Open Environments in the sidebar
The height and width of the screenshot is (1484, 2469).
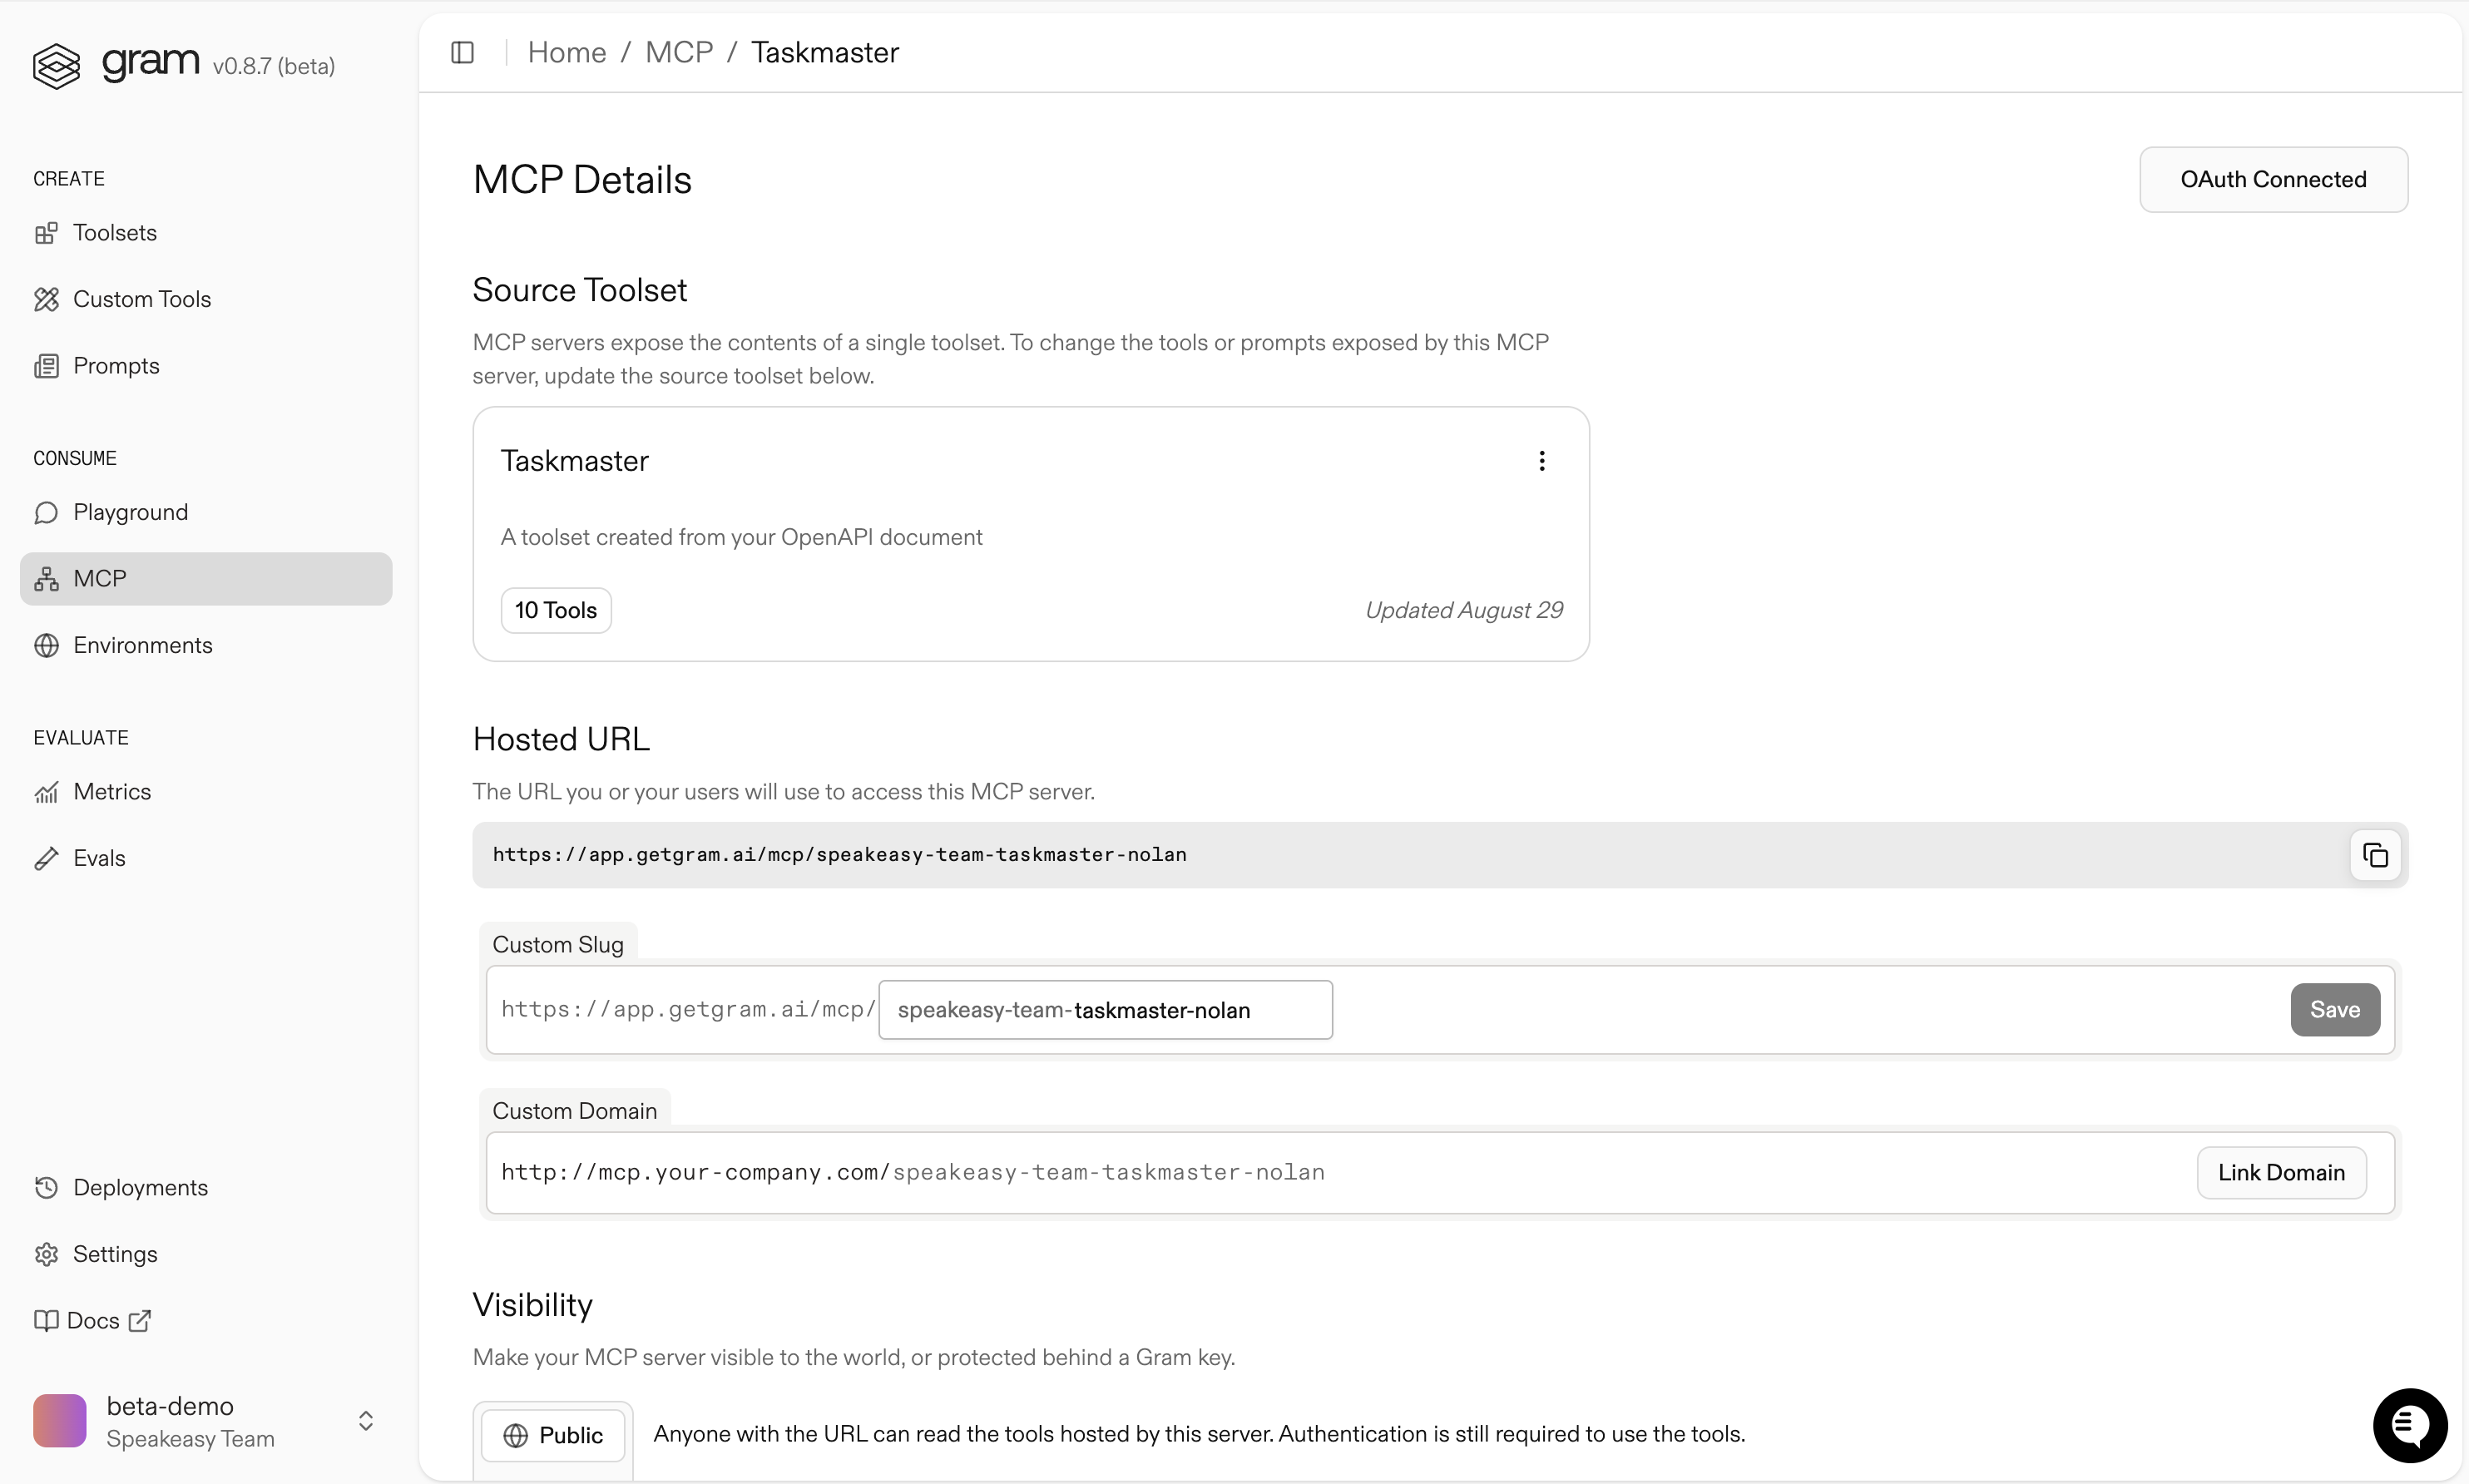(142, 645)
